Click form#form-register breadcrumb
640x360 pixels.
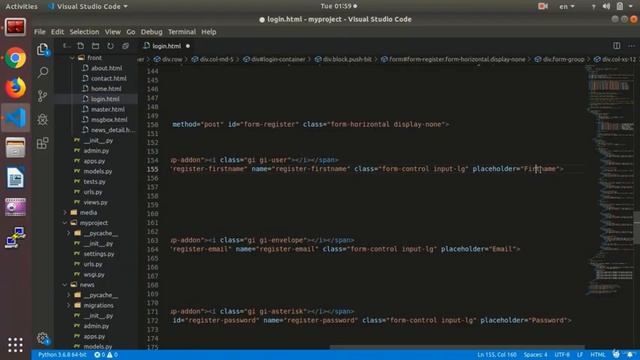point(453,59)
